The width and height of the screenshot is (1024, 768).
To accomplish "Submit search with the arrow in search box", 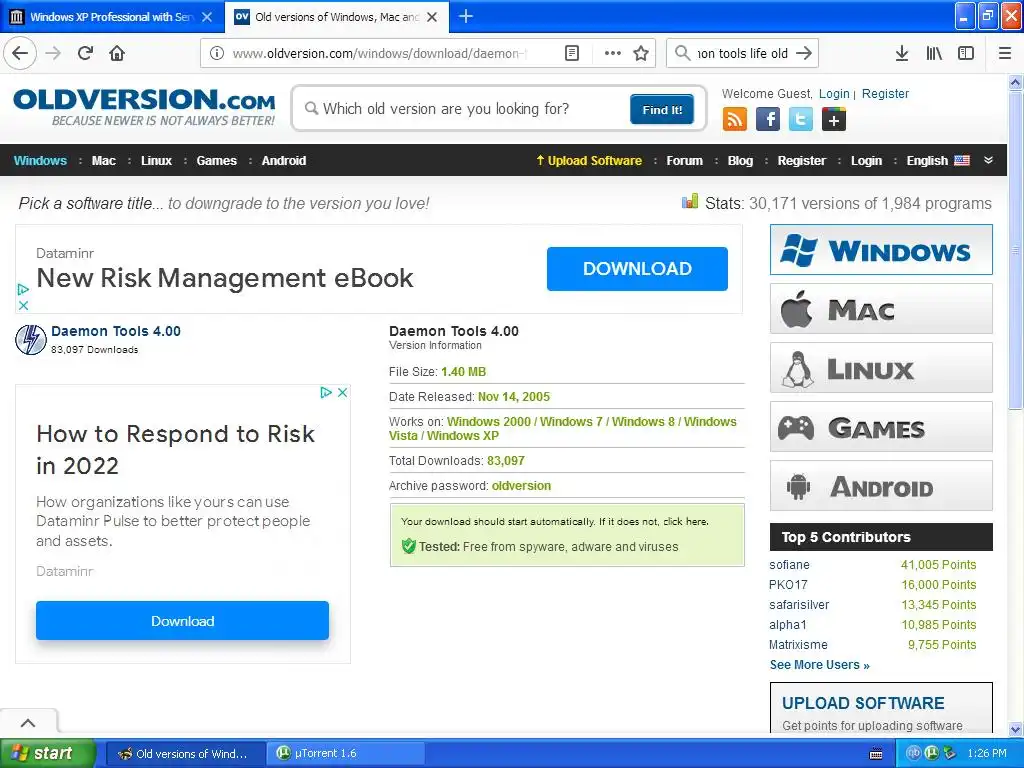I will coord(804,53).
